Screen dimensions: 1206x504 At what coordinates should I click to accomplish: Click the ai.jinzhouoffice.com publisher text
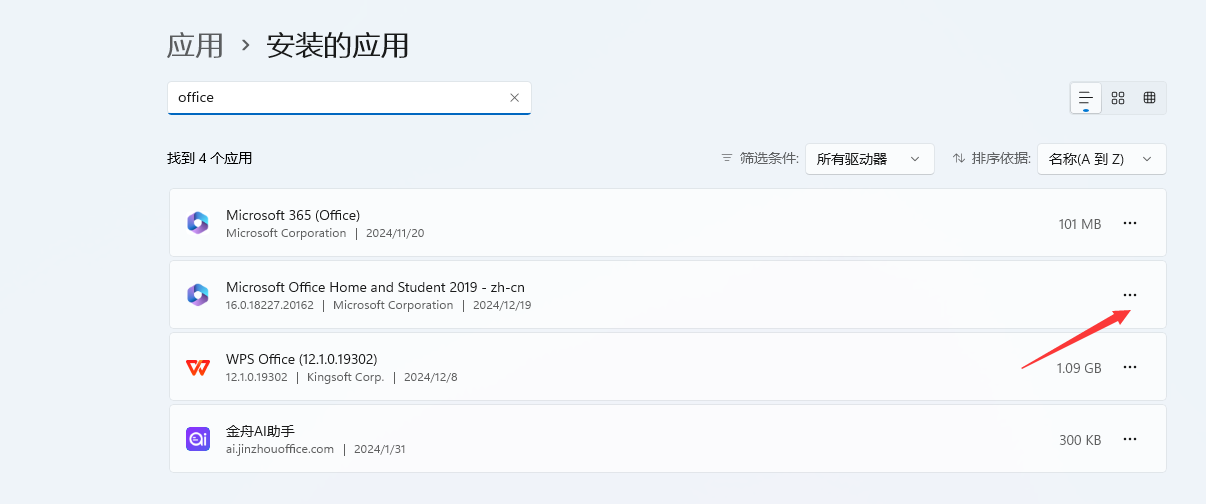click(x=280, y=449)
